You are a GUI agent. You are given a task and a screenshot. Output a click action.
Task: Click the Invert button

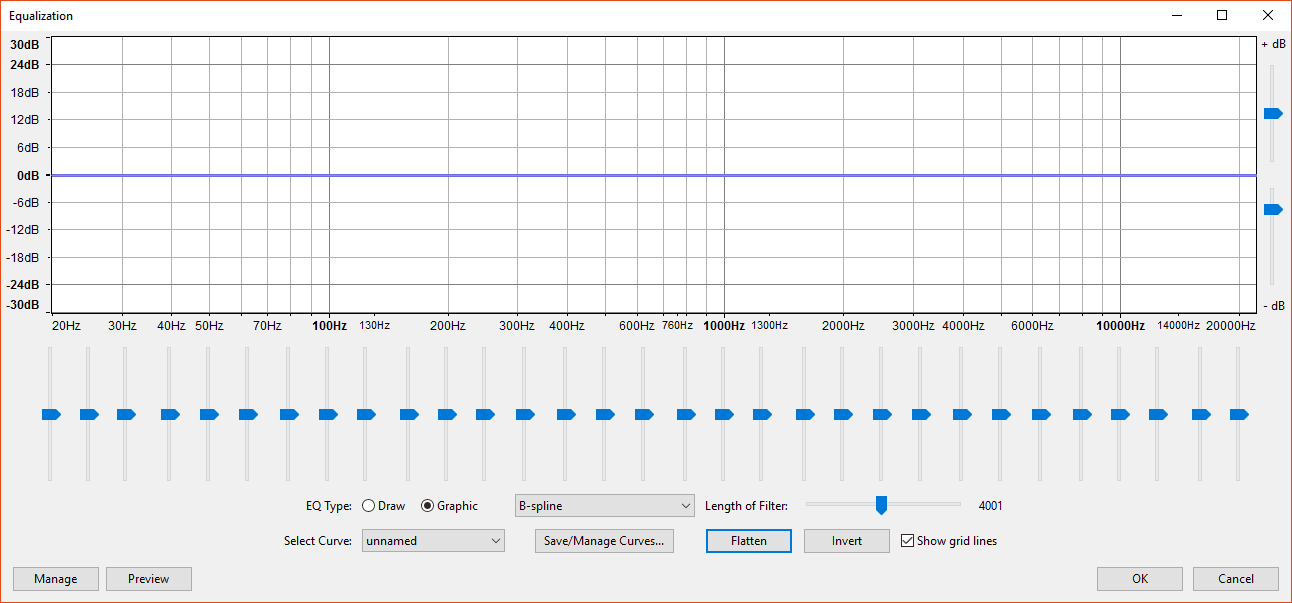[847, 541]
